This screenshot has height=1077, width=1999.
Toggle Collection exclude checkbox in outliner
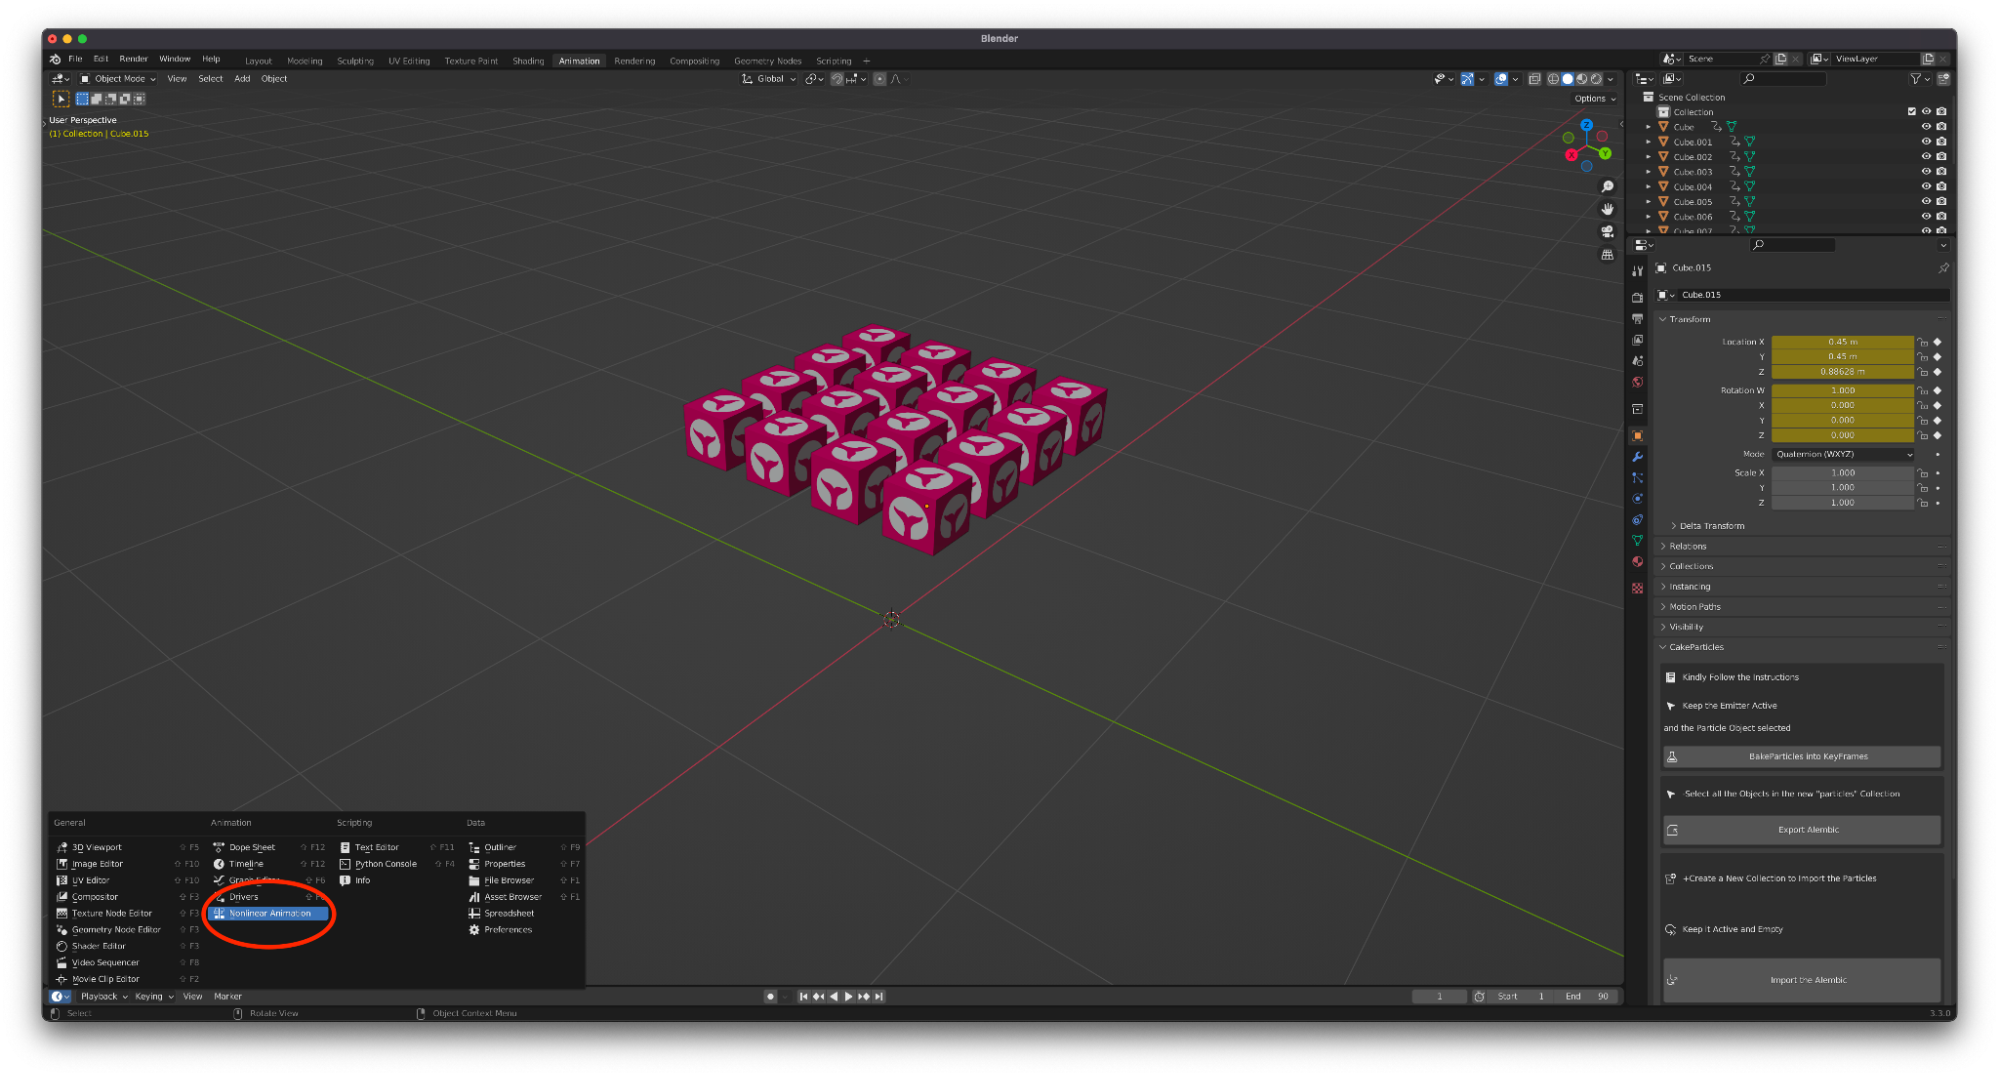pyautogui.click(x=1912, y=112)
